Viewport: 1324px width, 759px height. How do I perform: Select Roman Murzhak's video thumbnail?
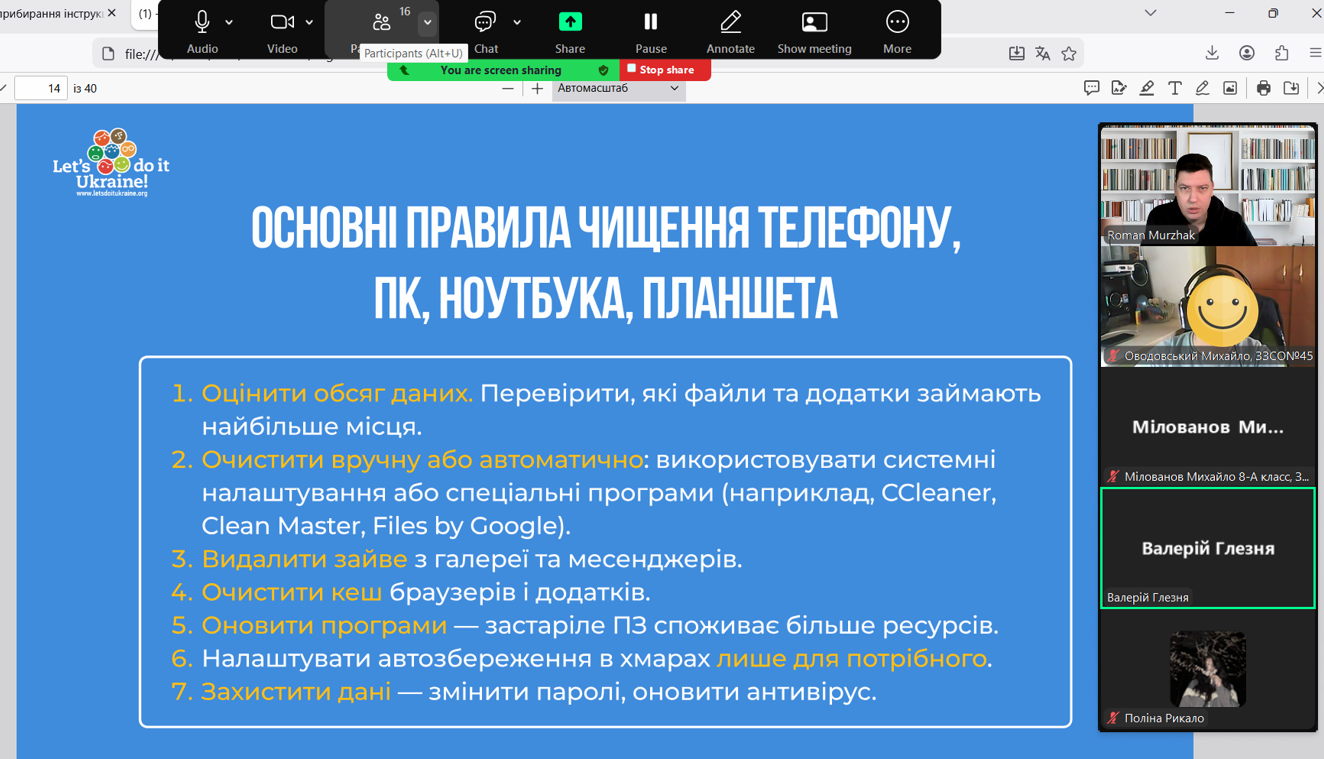point(1207,185)
